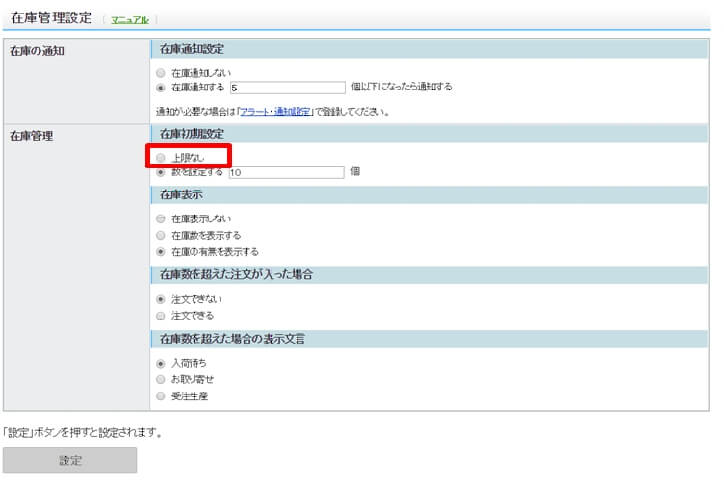
Task: Choose the 数を設定する radio button
Action: (x=161, y=171)
